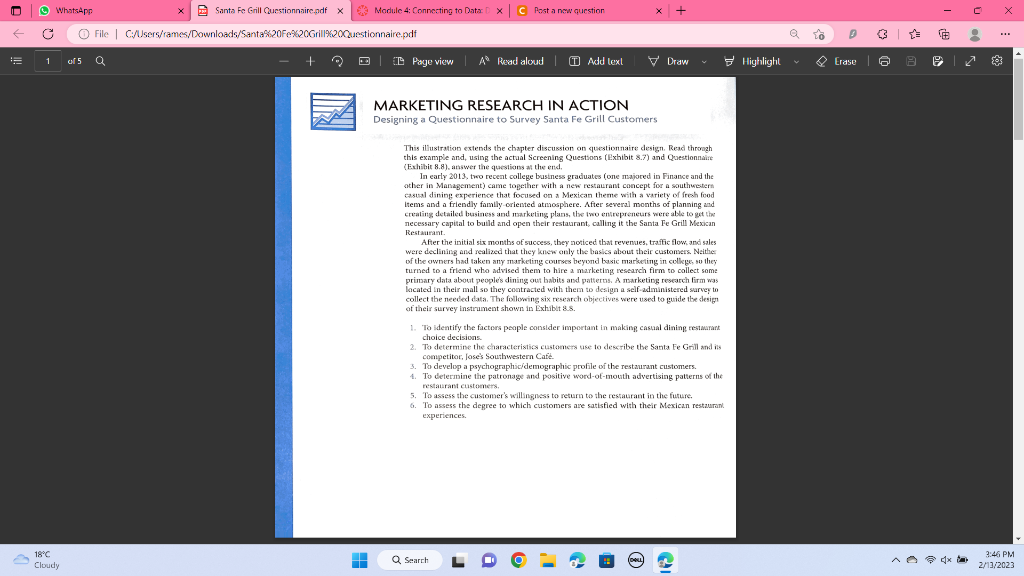
Task: Expand Draw tool options dropdown
Action: (704, 61)
